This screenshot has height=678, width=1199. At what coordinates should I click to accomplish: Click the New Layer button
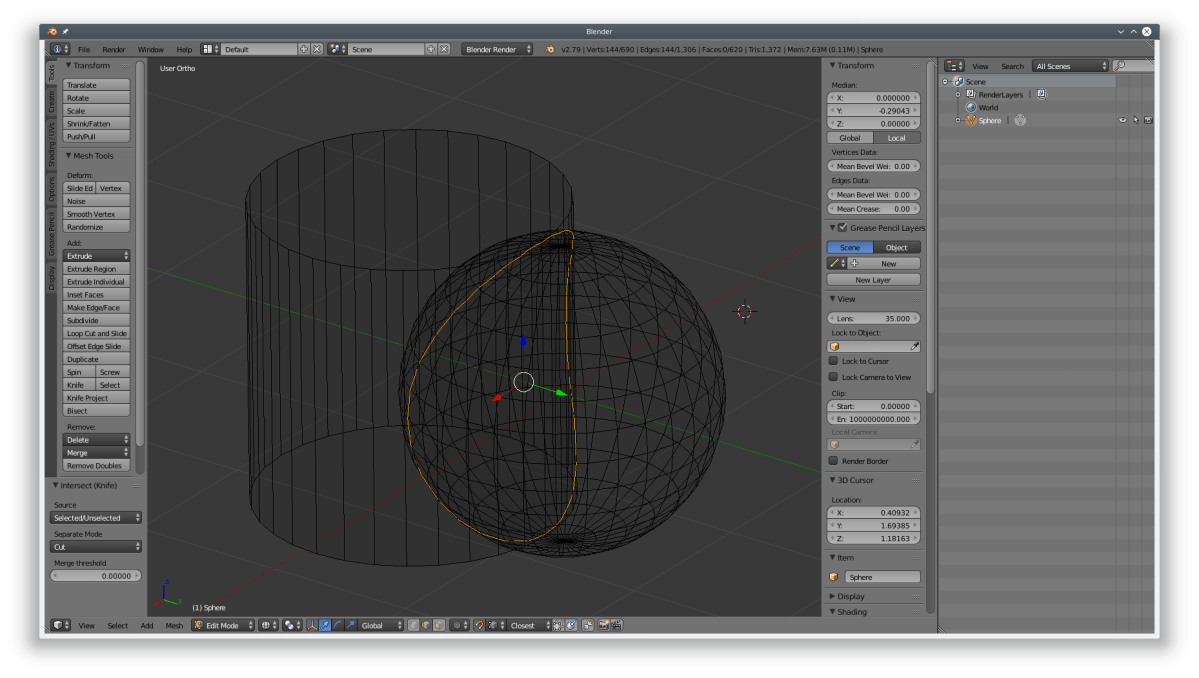[x=873, y=280]
